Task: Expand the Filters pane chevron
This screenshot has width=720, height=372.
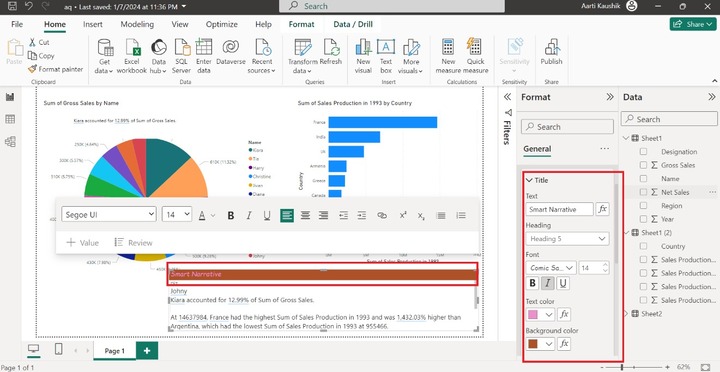Action: (507, 97)
